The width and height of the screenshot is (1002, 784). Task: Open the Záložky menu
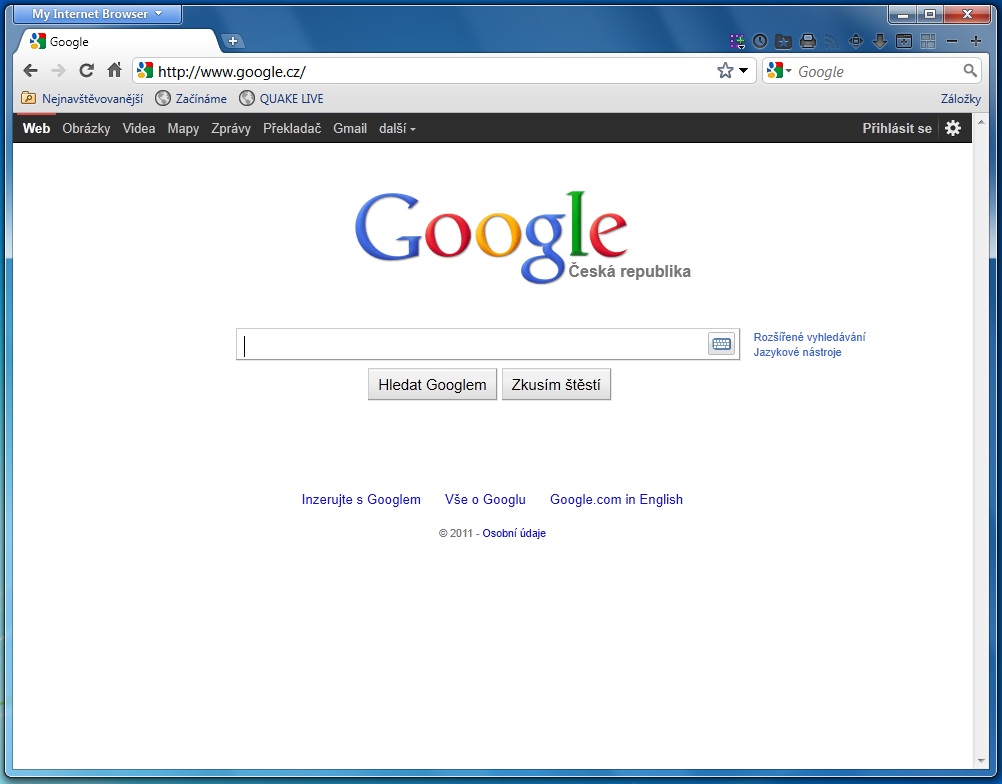pyautogui.click(x=960, y=98)
